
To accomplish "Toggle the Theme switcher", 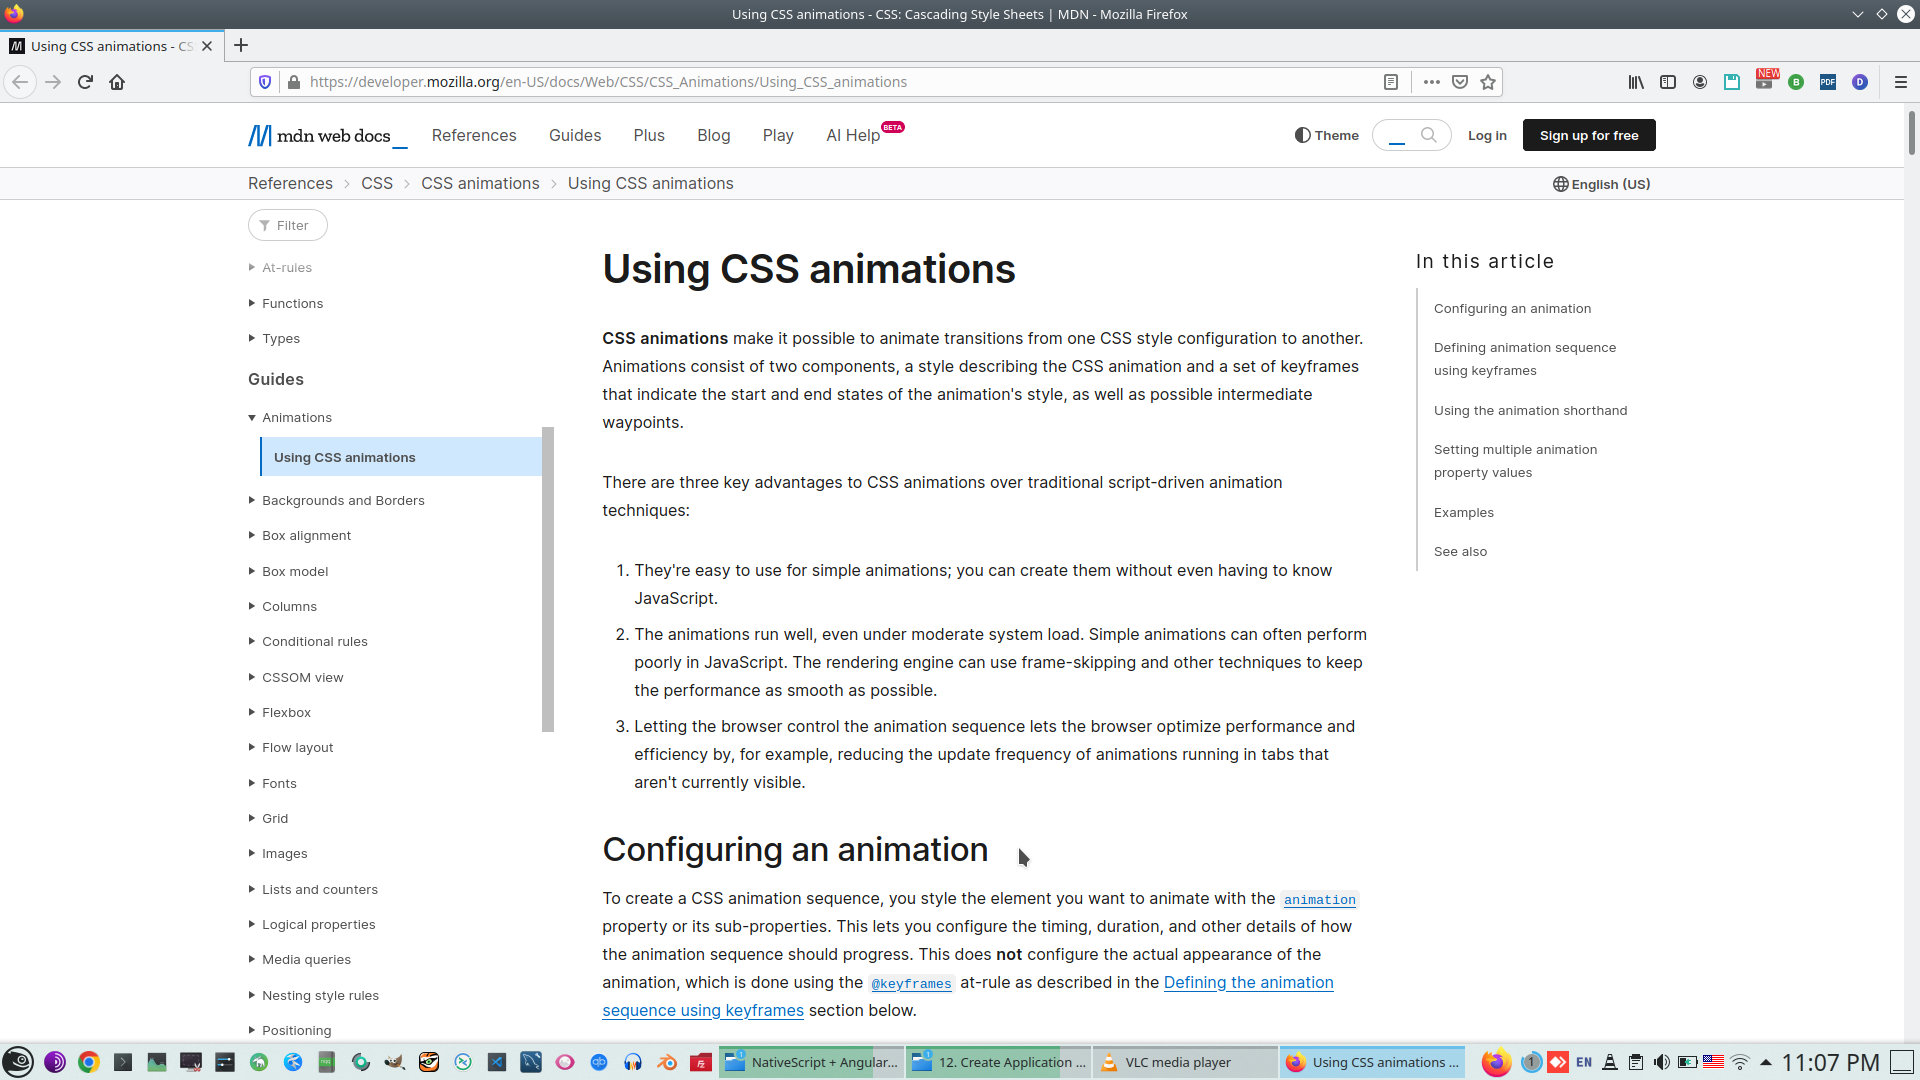I will point(1326,135).
